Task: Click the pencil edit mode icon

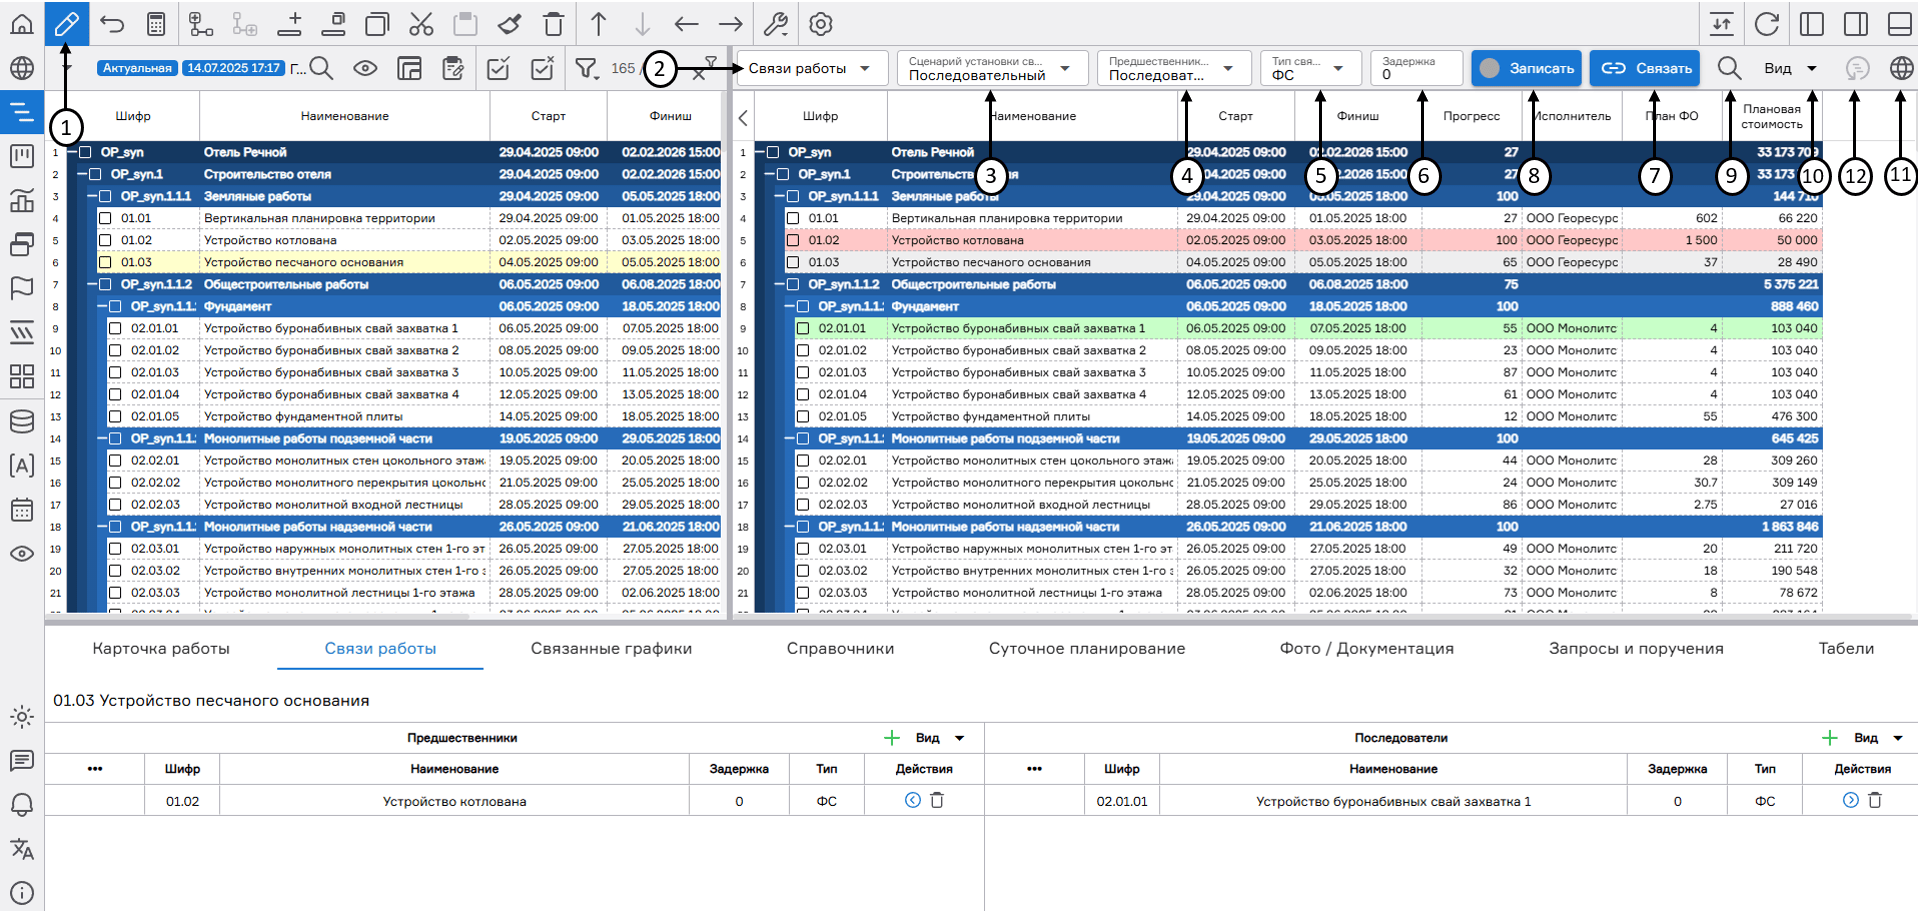Action: pyautogui.click(x=66, y=24)
